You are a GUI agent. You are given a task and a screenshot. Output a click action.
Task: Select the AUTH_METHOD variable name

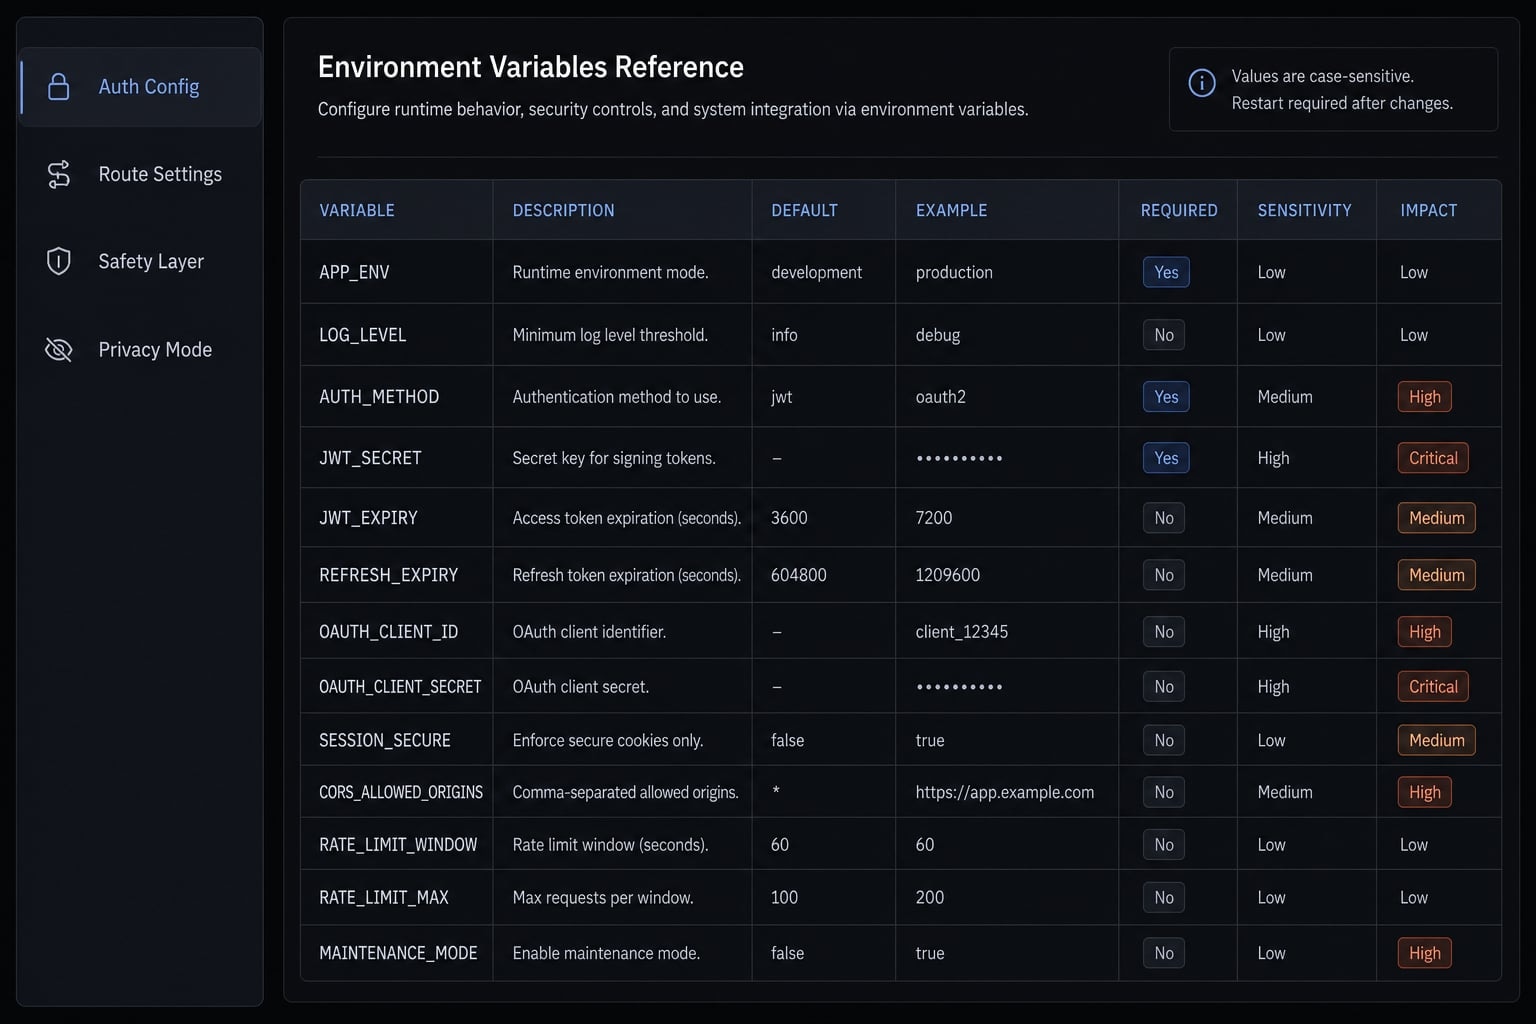tap(379, 397)
